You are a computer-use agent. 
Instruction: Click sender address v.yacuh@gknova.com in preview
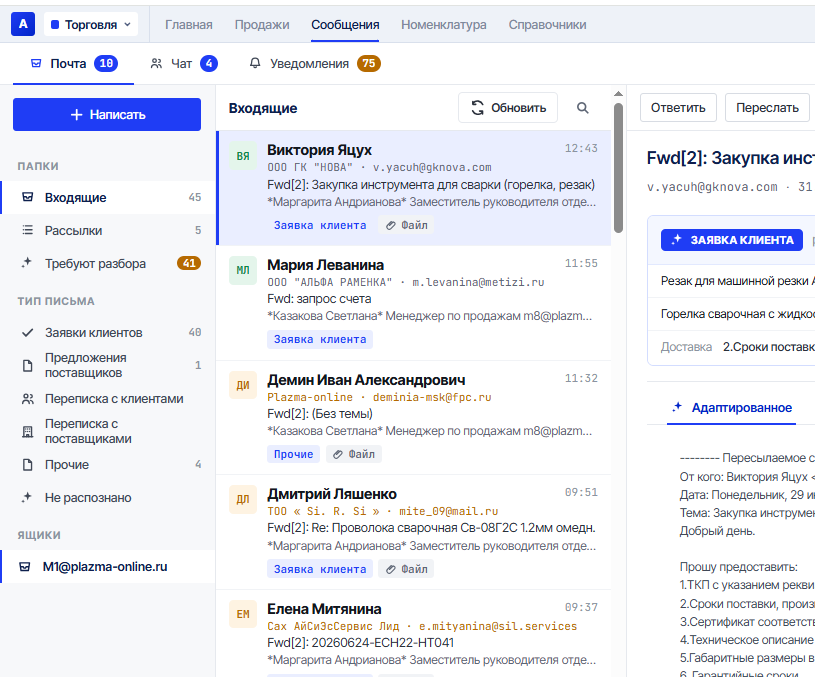(x=712, y=187)
